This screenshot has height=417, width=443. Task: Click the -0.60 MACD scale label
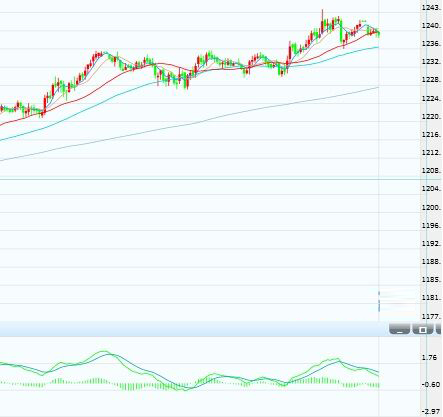click(x=431, y=385)
